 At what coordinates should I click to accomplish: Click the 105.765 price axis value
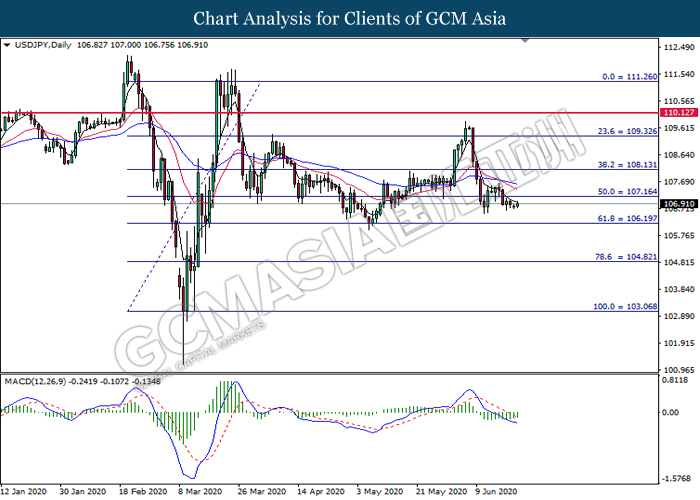[679, 236]
